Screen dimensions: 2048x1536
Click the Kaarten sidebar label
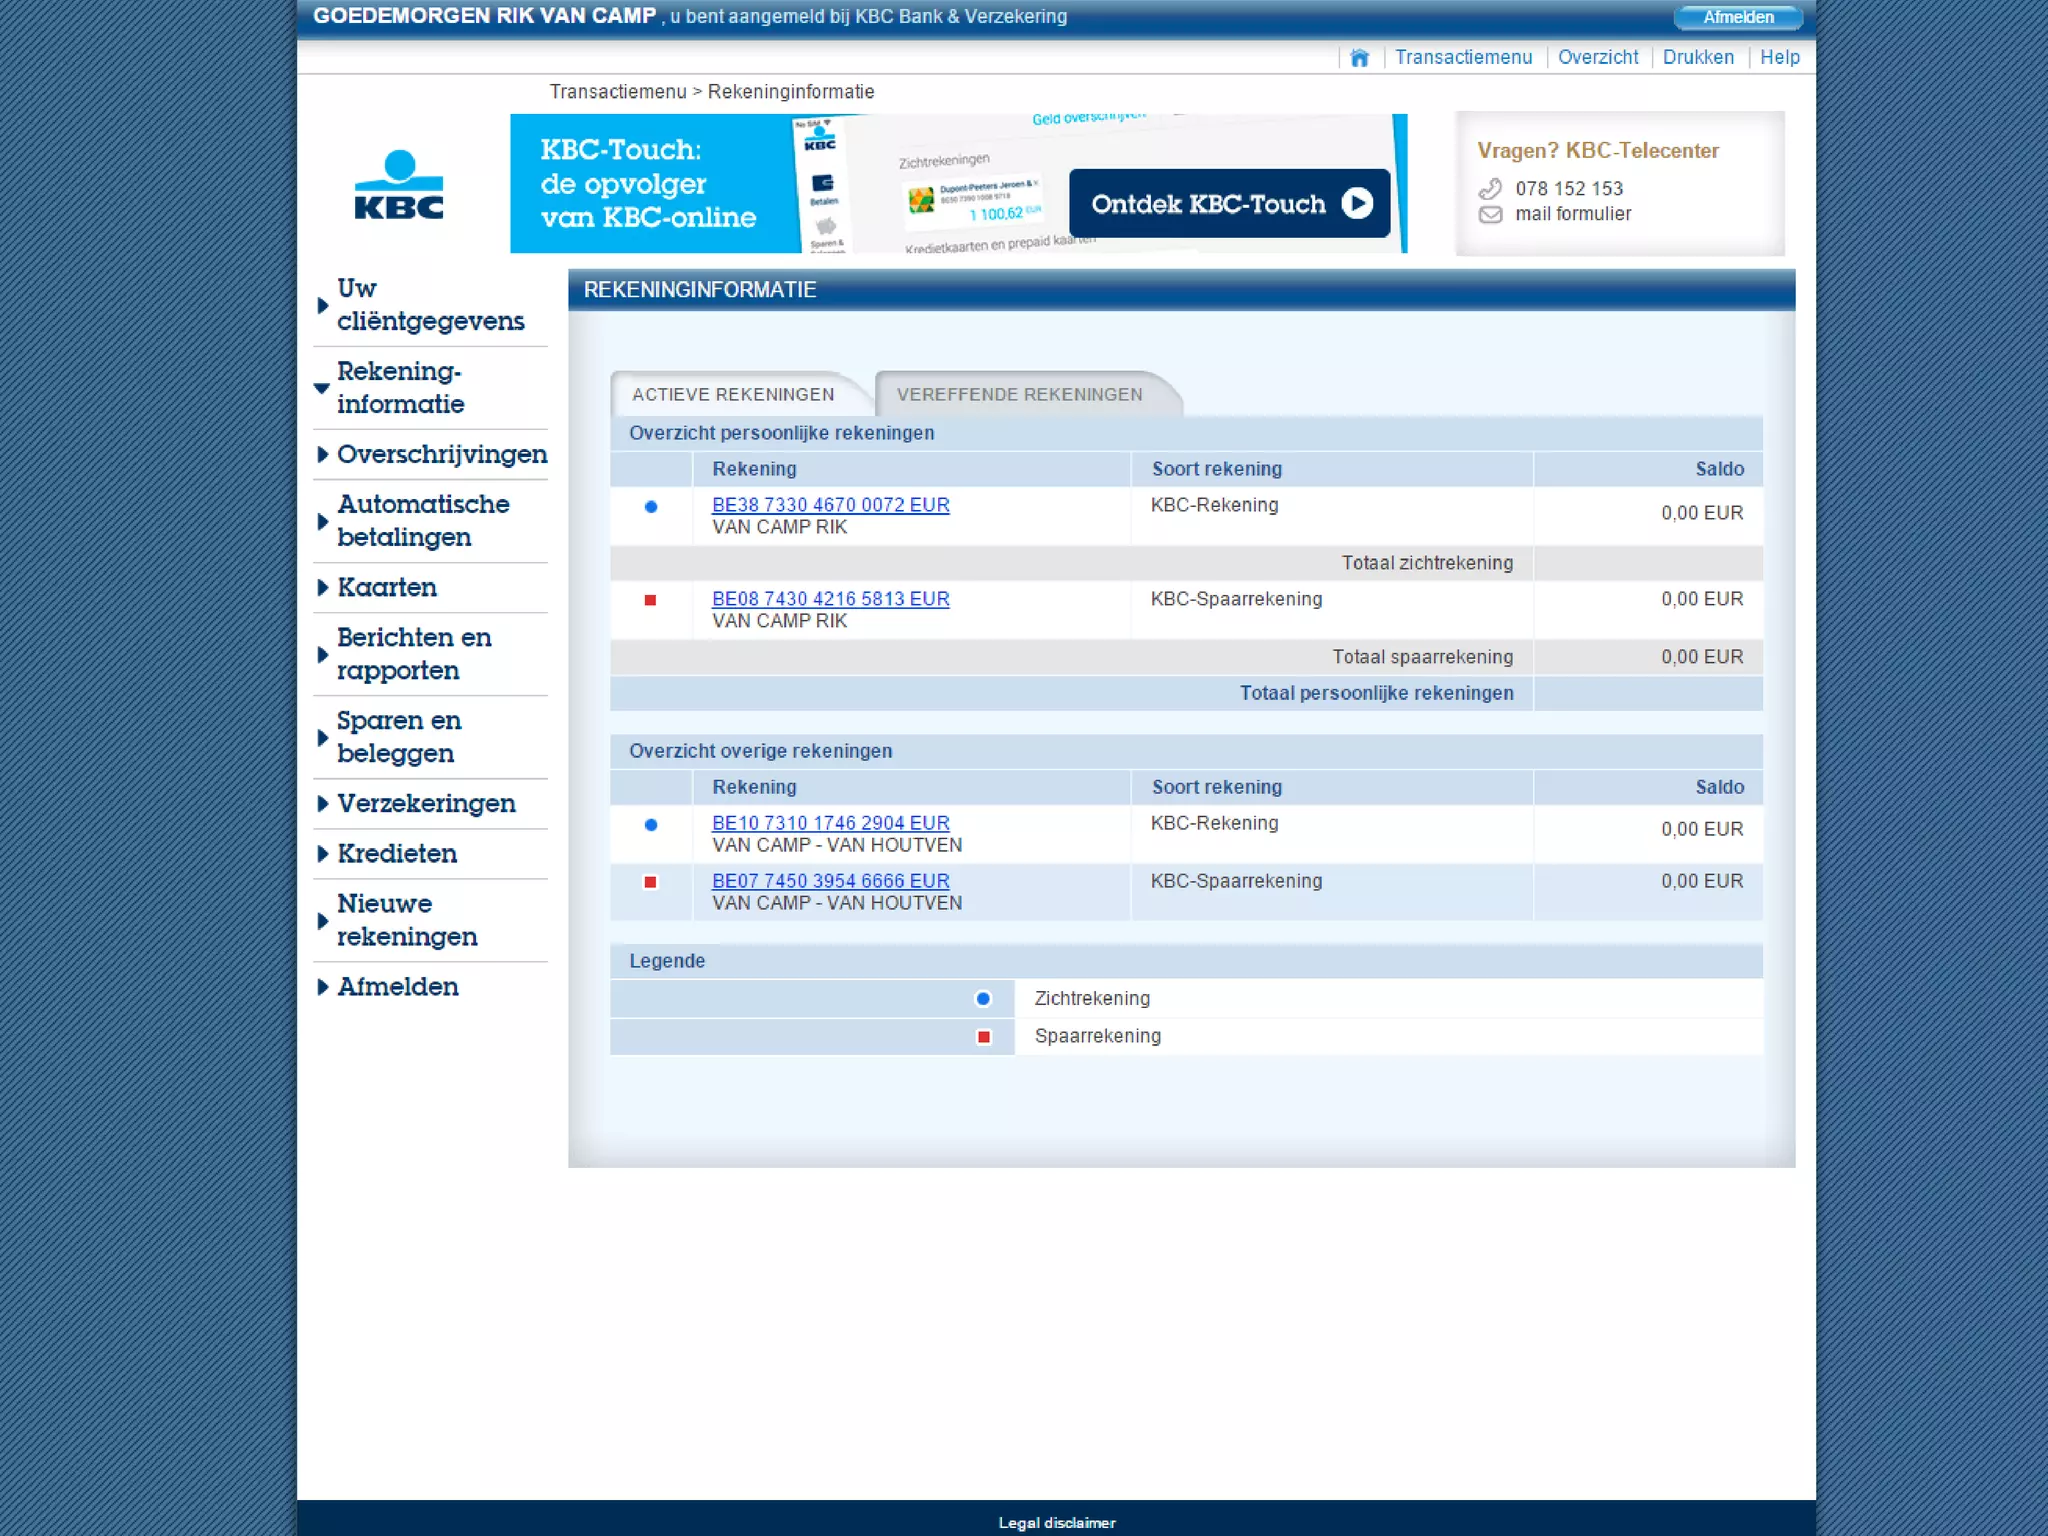387,587
